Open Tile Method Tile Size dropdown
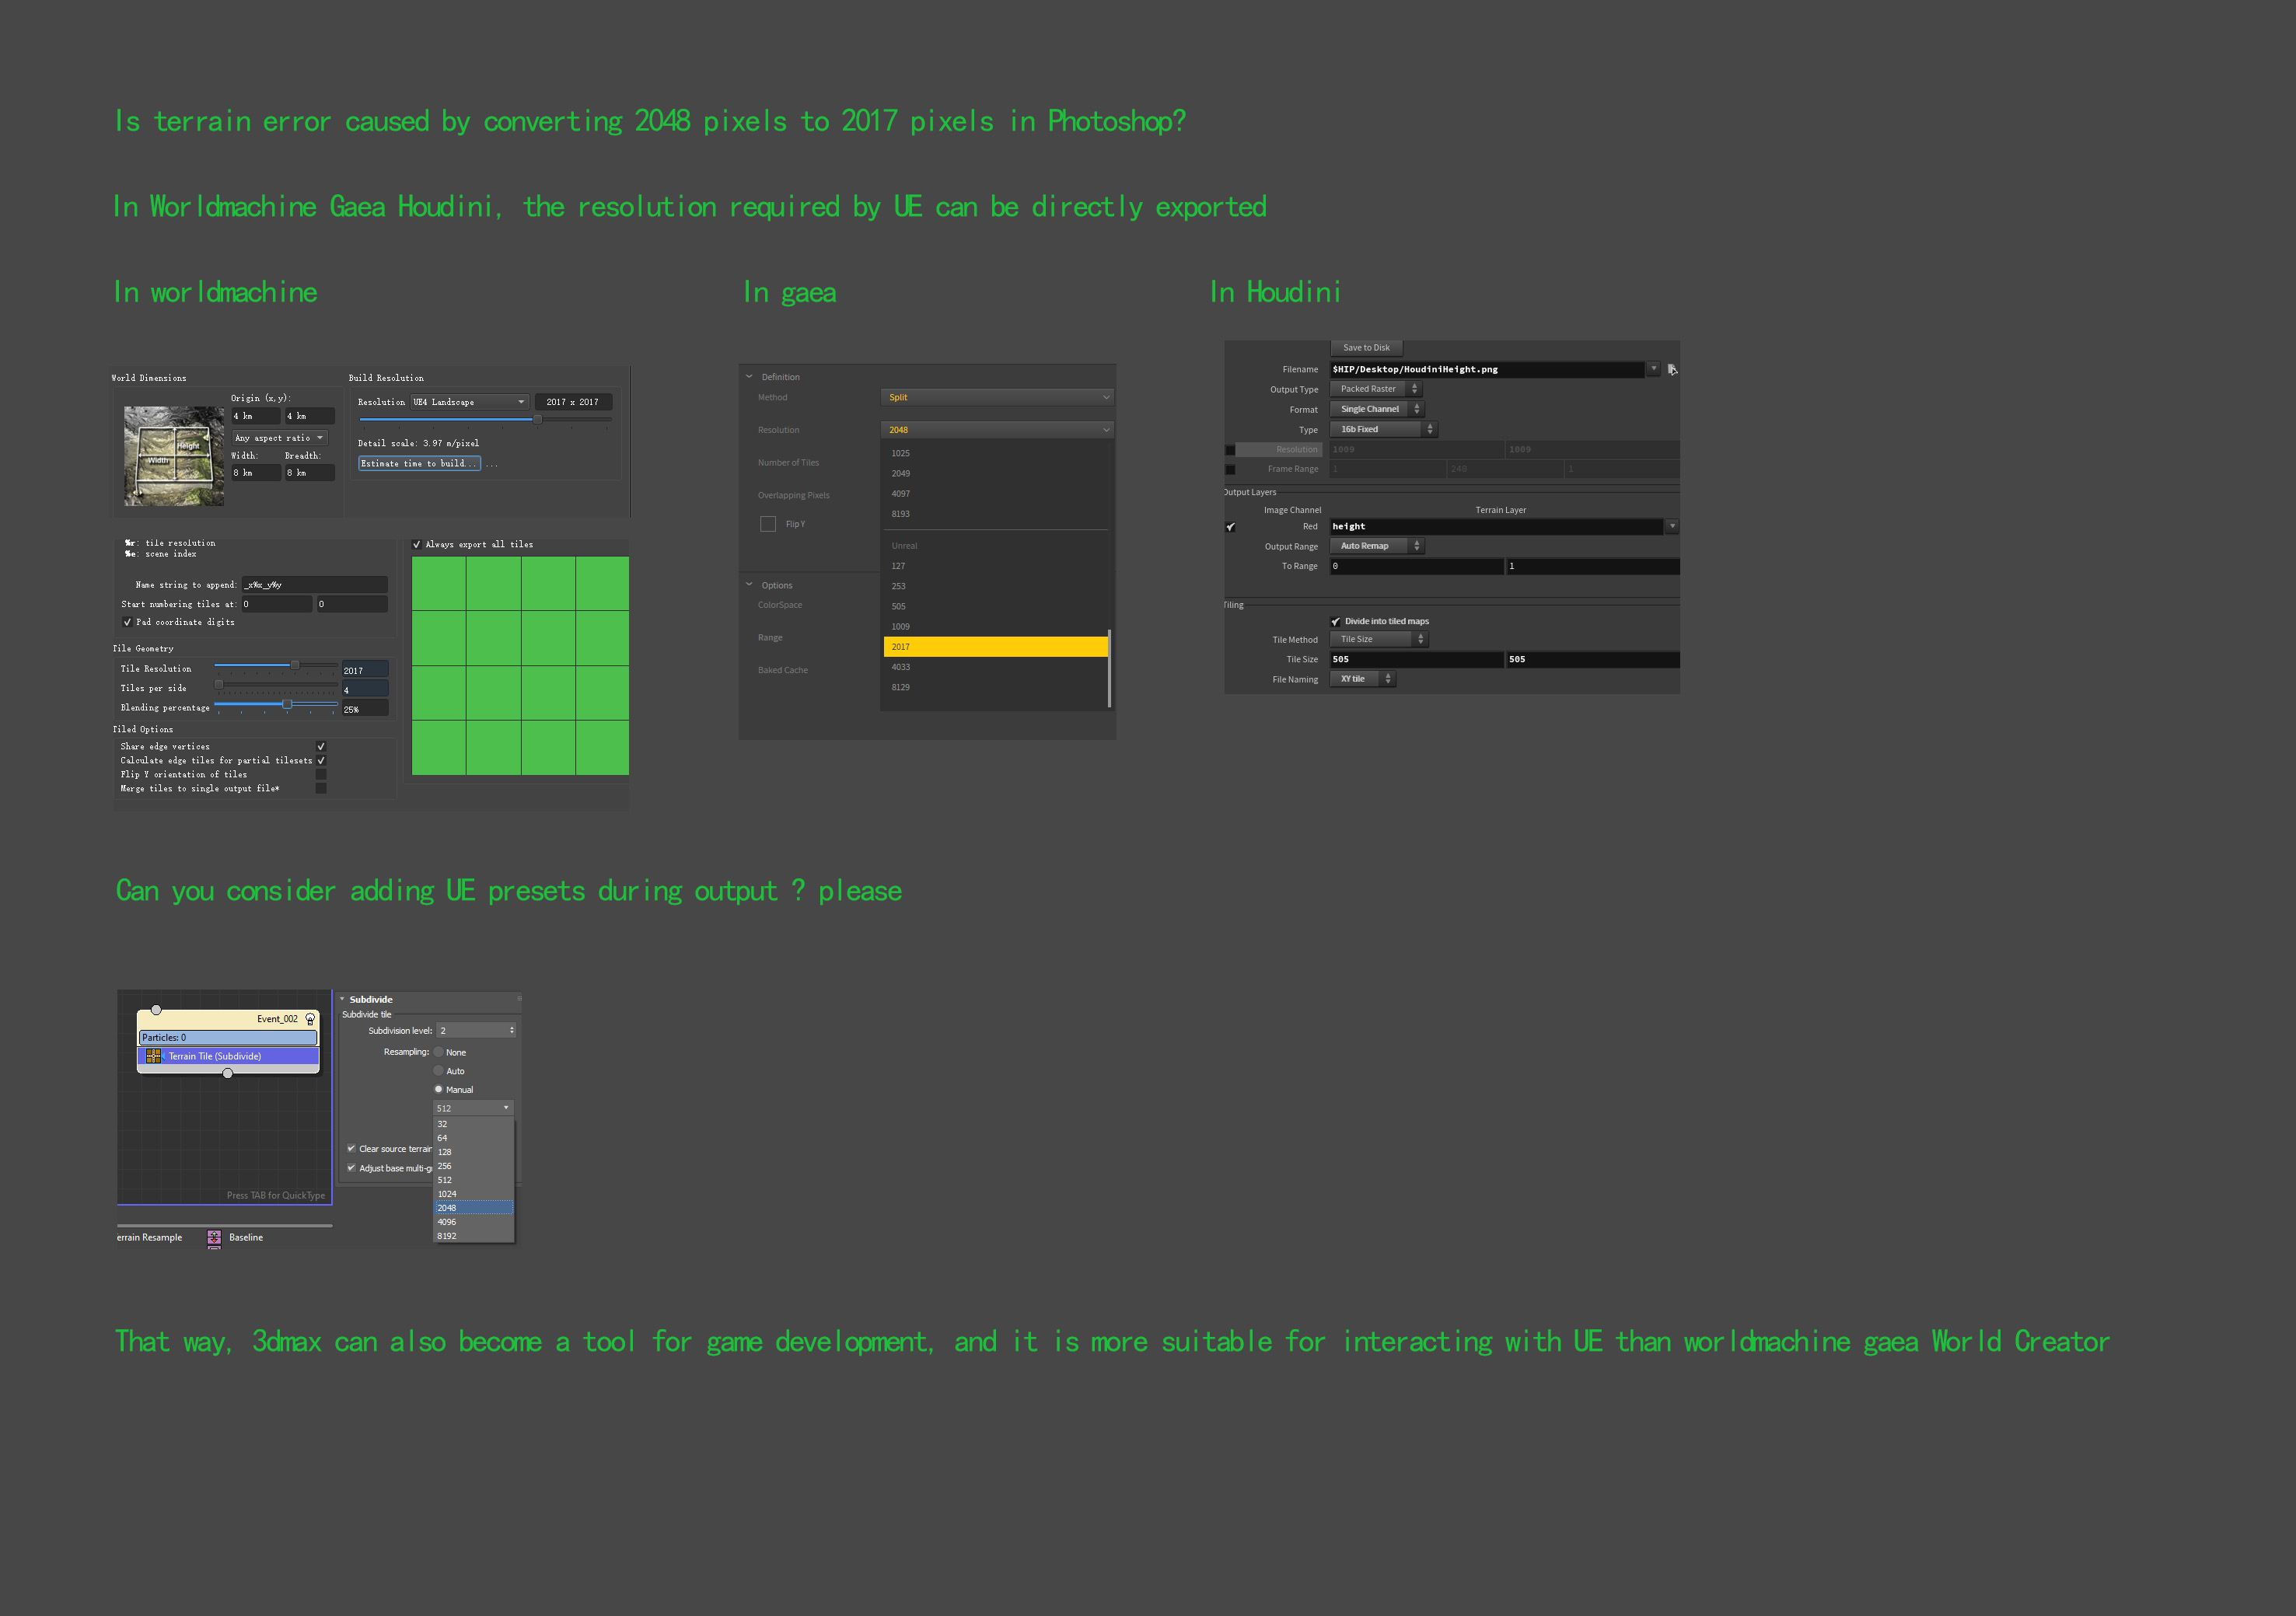 pos(1379,639)
